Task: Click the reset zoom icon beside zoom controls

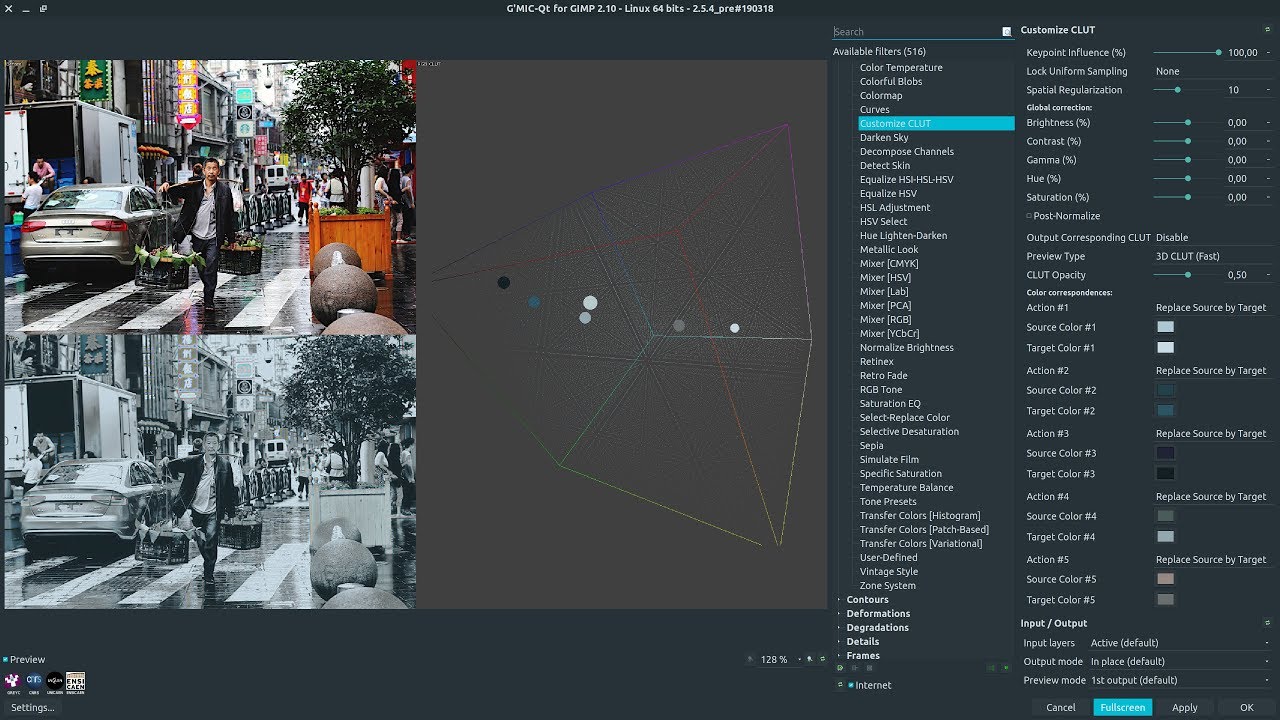Action: click(x=821, y=659)
